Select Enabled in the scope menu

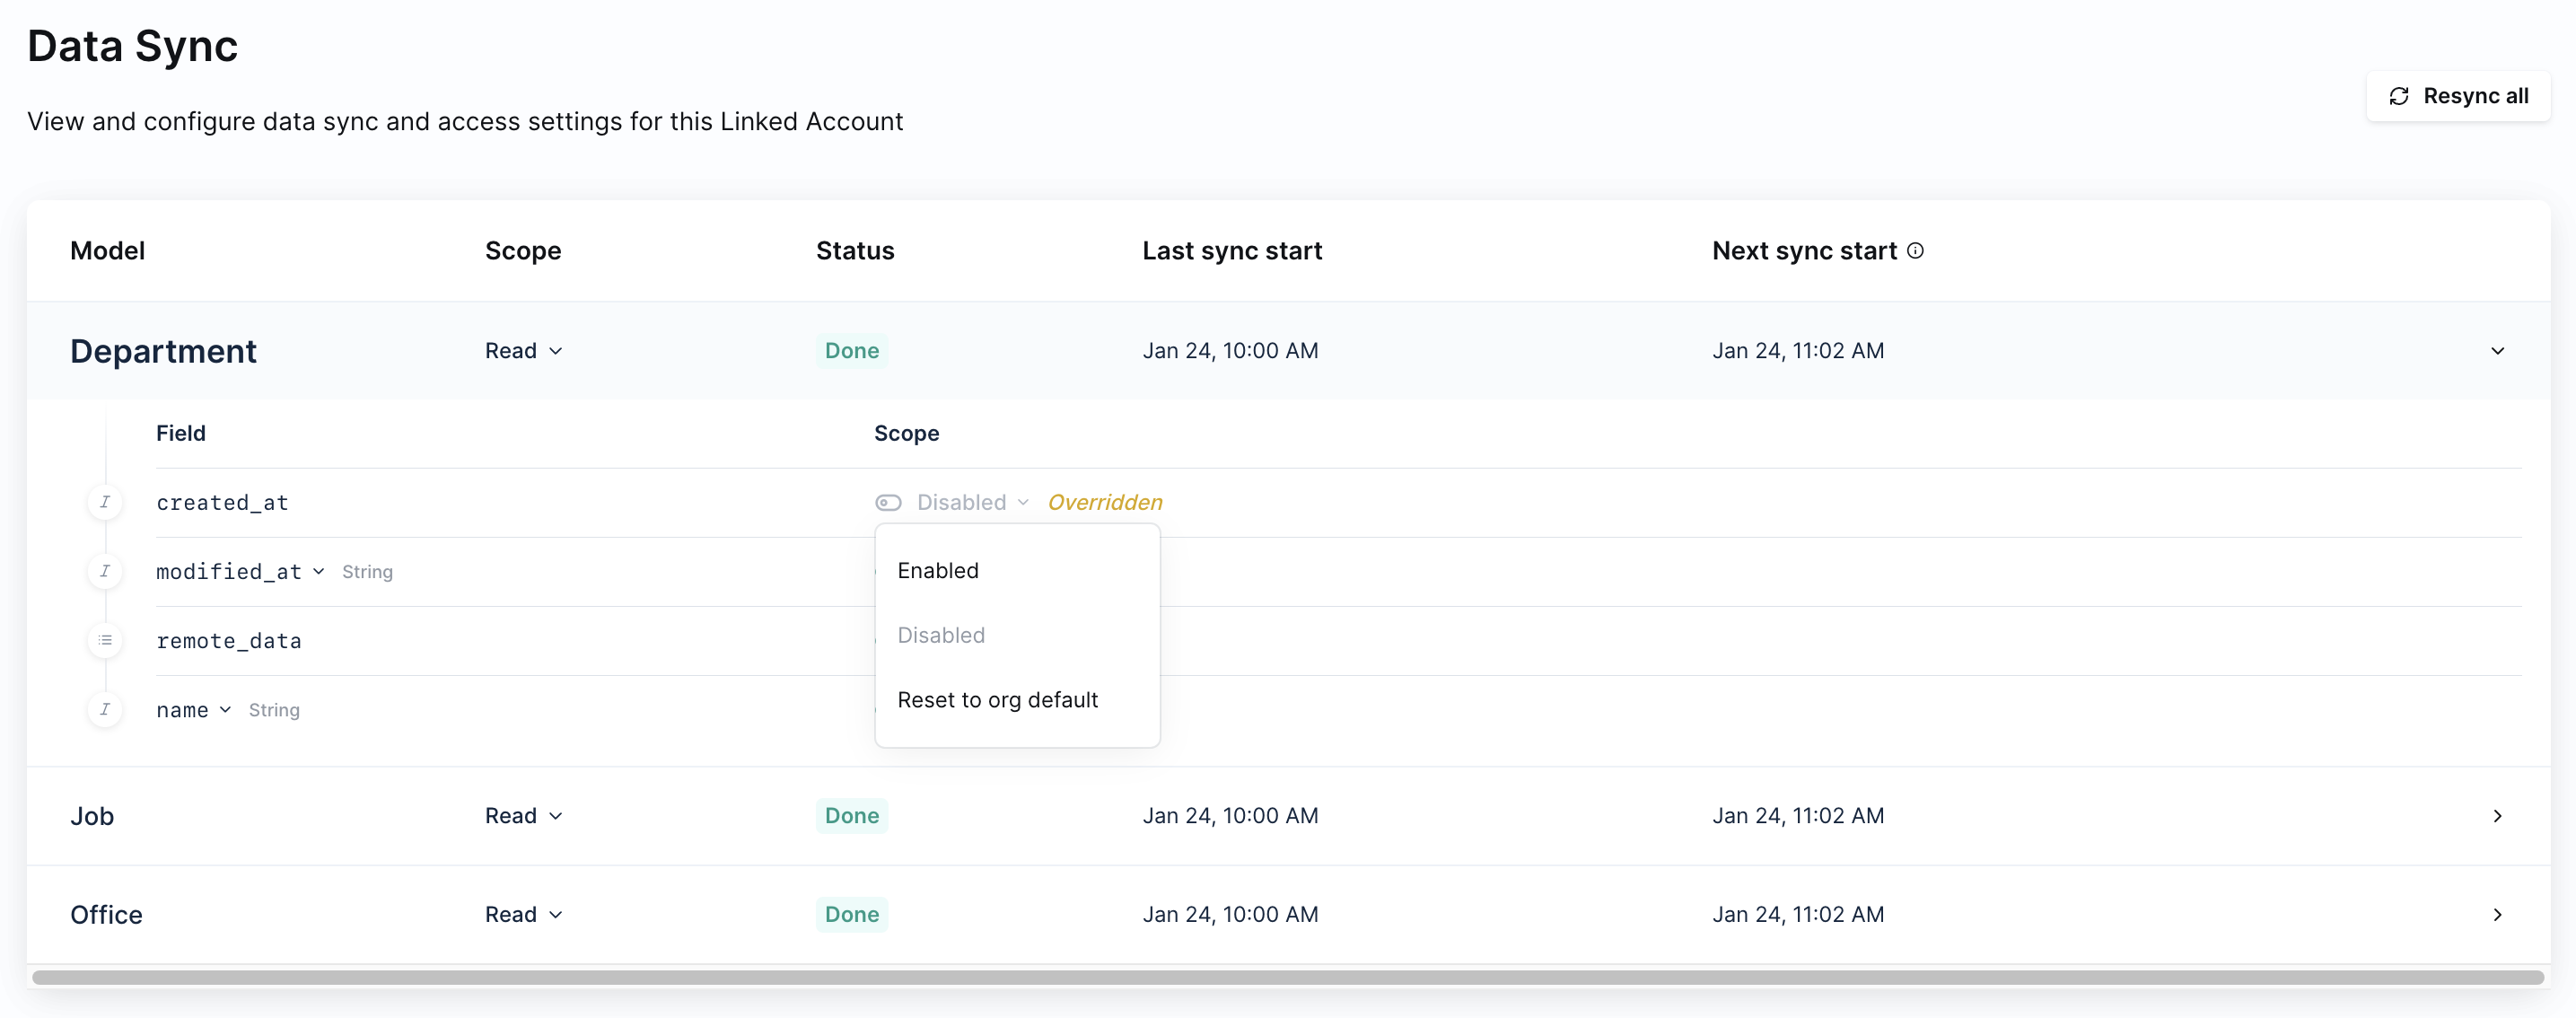[x=938, y=570]
